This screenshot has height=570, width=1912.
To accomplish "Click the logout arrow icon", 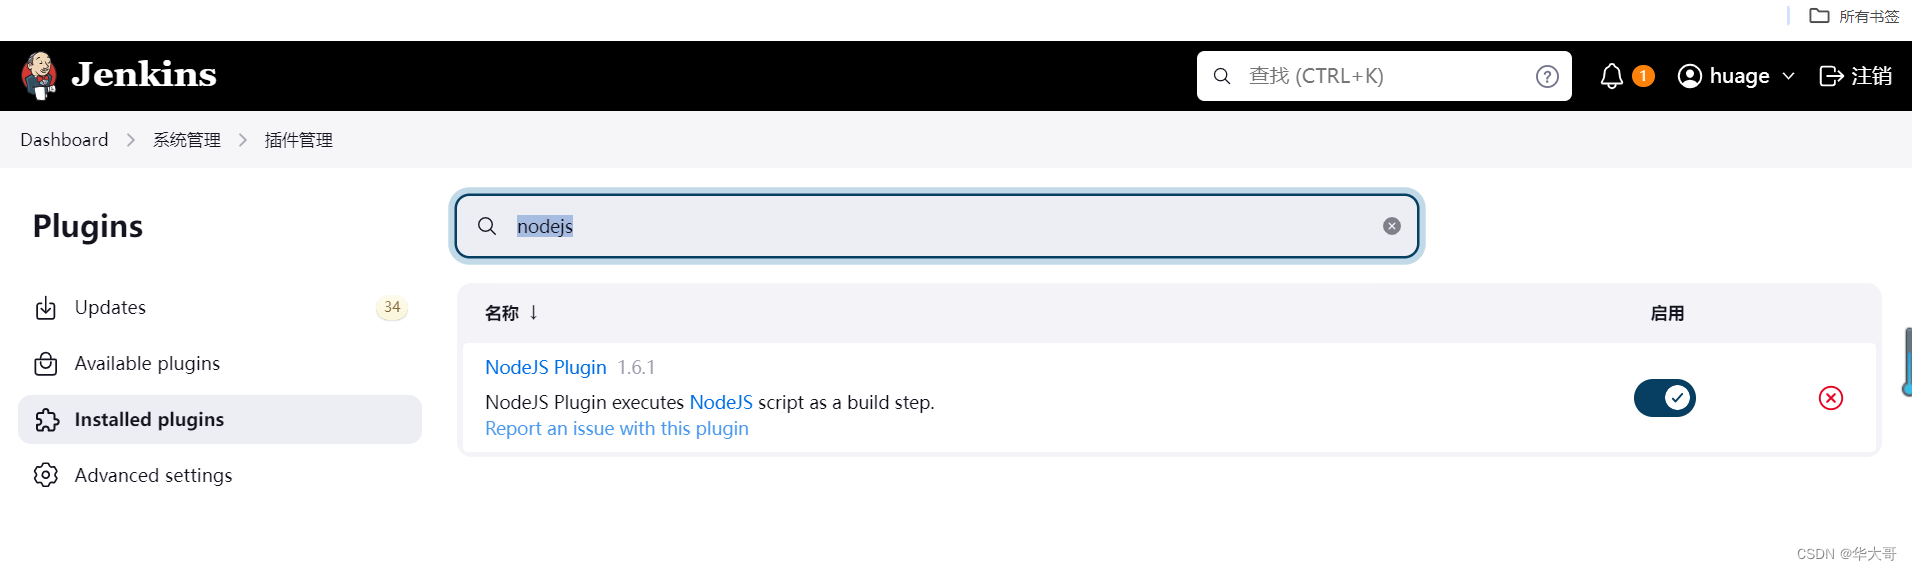I will pos(1831,76).
